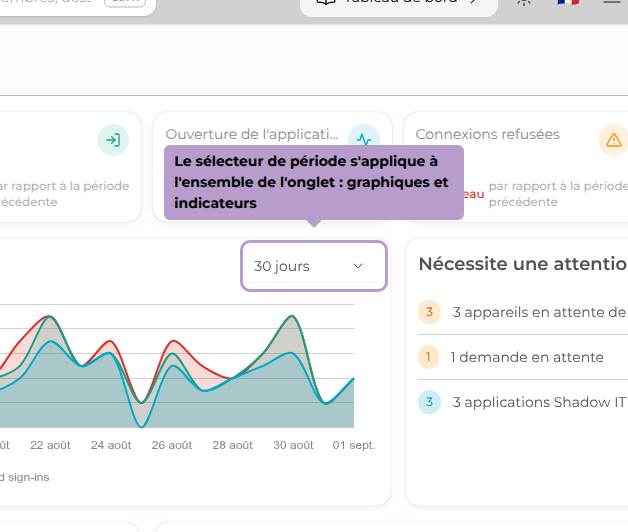The height and width of the screenshot is (532, 628).
Task: Click the orange badge number 3
Action: pyautogui.click(x=429, y=312)
